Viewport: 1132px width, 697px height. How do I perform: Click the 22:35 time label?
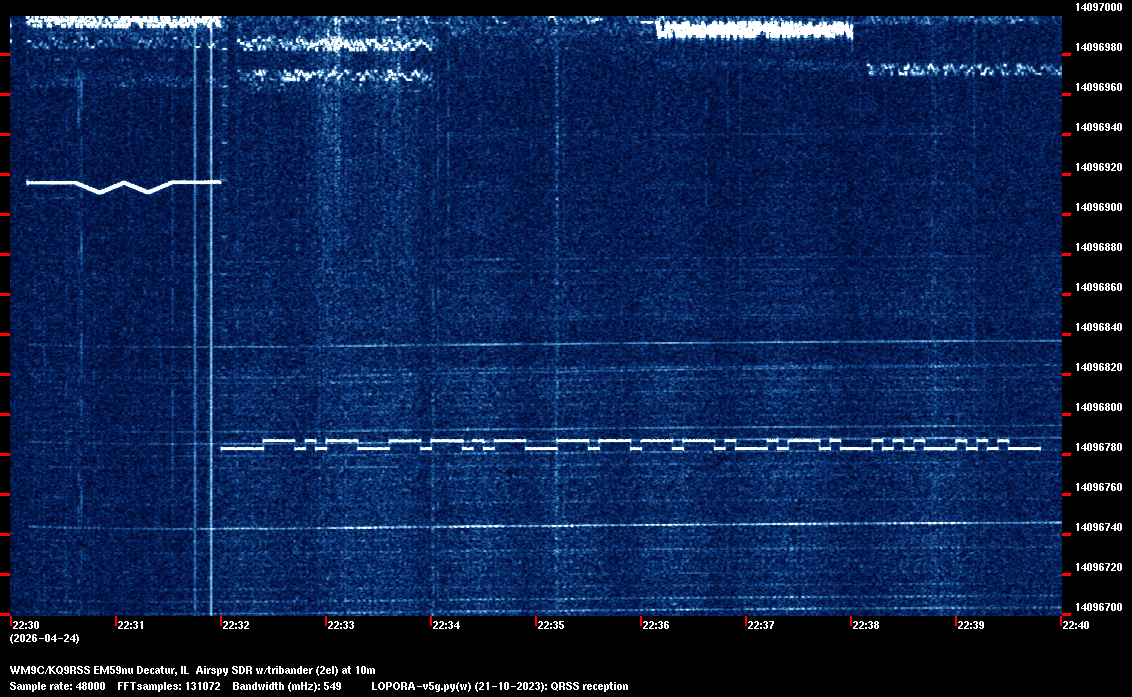coord(551,626)
